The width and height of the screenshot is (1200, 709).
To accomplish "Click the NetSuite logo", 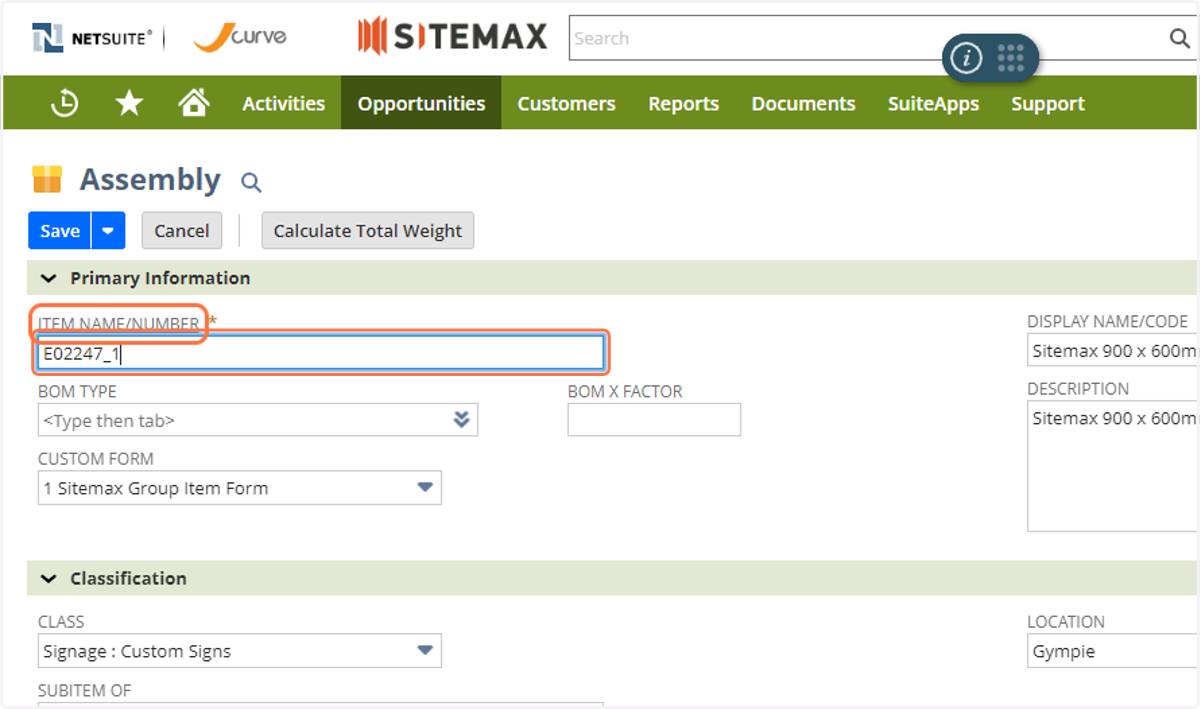I will coord(92,38).
